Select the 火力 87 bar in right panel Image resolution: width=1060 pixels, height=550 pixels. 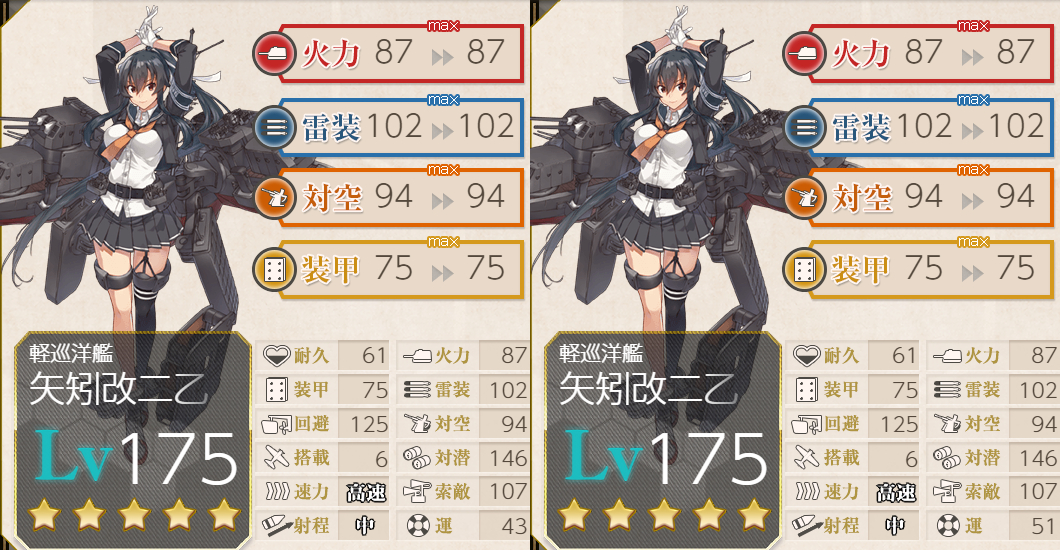click(931, 53)
